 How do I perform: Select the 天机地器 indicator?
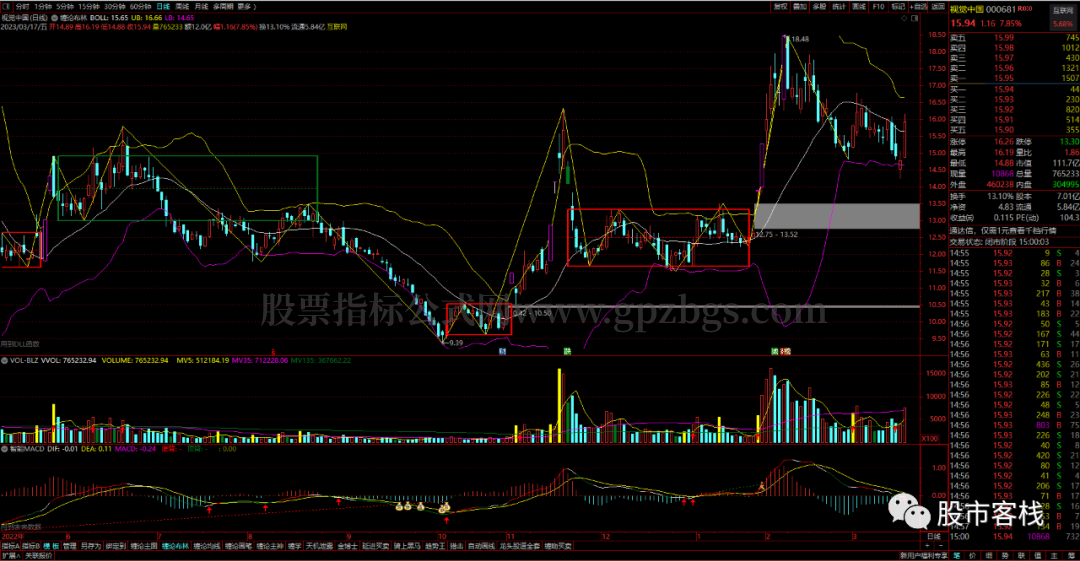[319, 546]
